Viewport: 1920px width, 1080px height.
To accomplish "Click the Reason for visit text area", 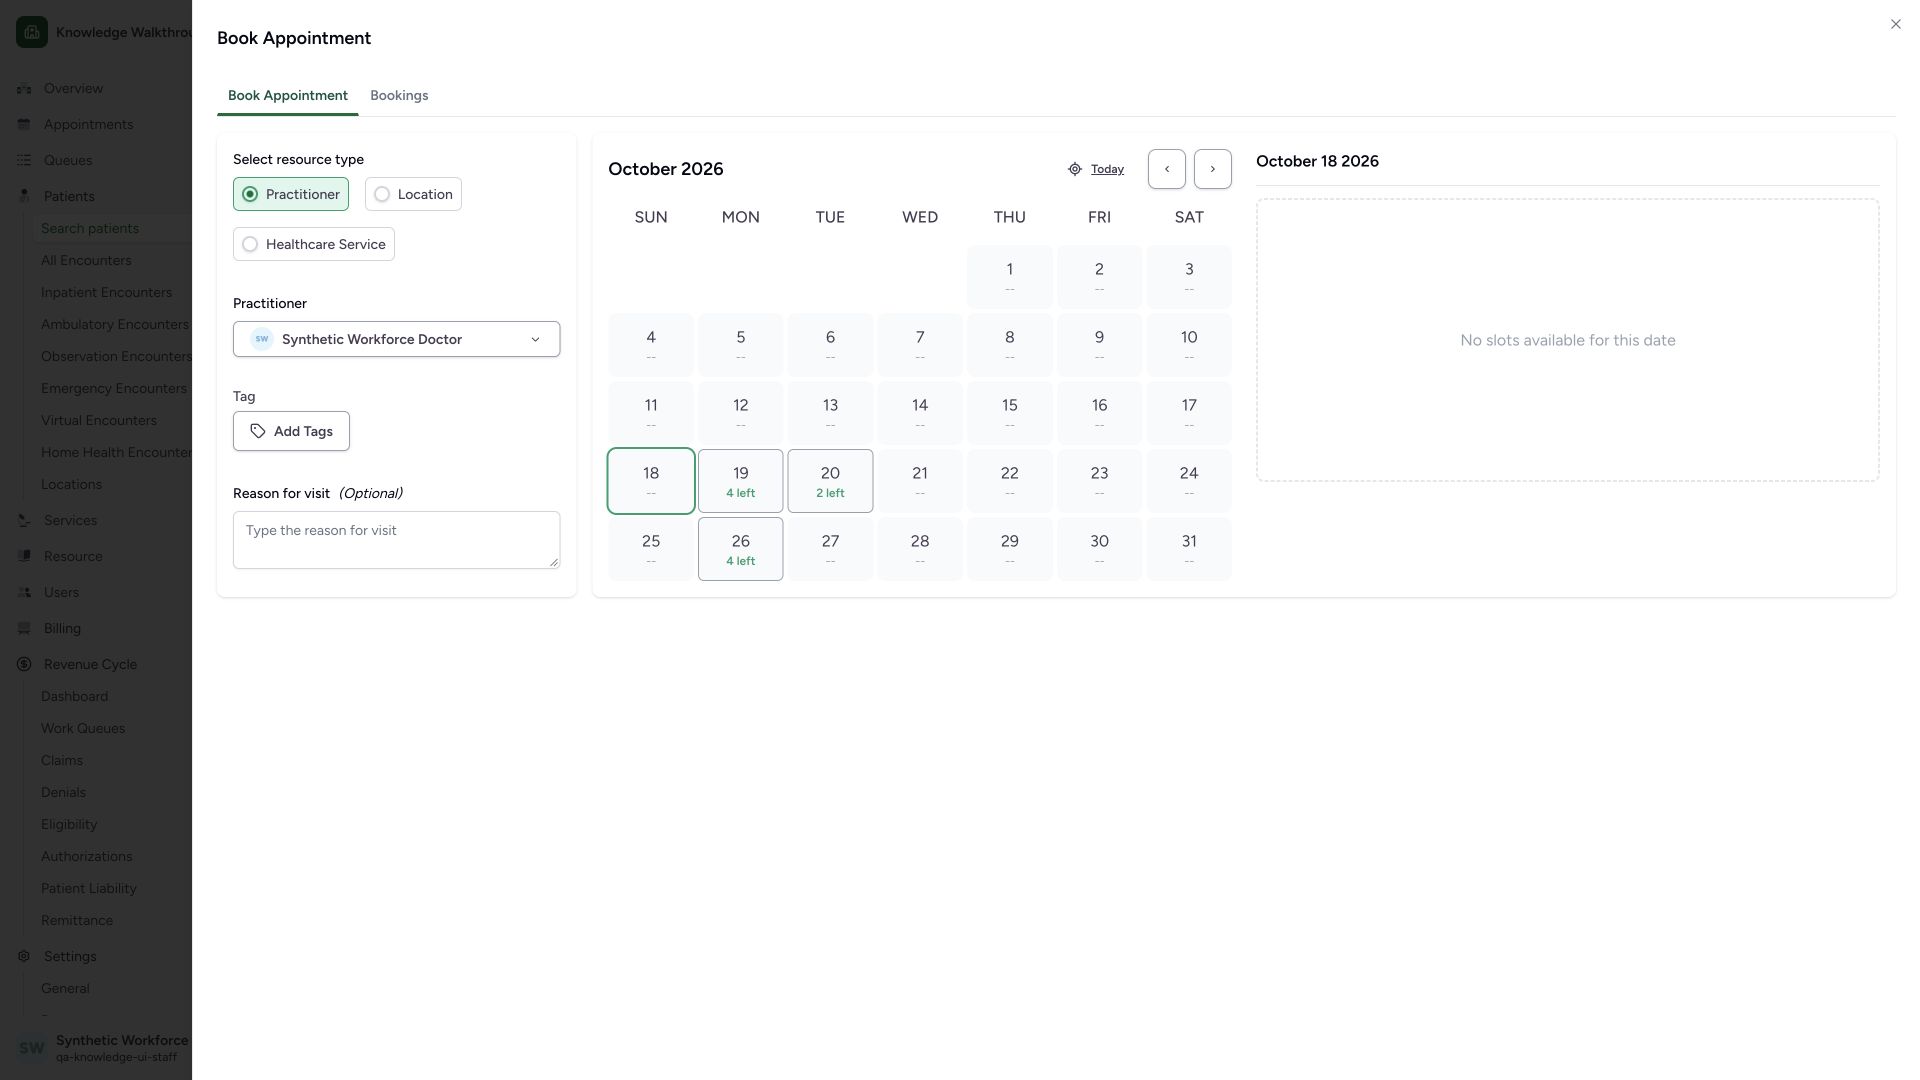I will click(x=396, y=540).
